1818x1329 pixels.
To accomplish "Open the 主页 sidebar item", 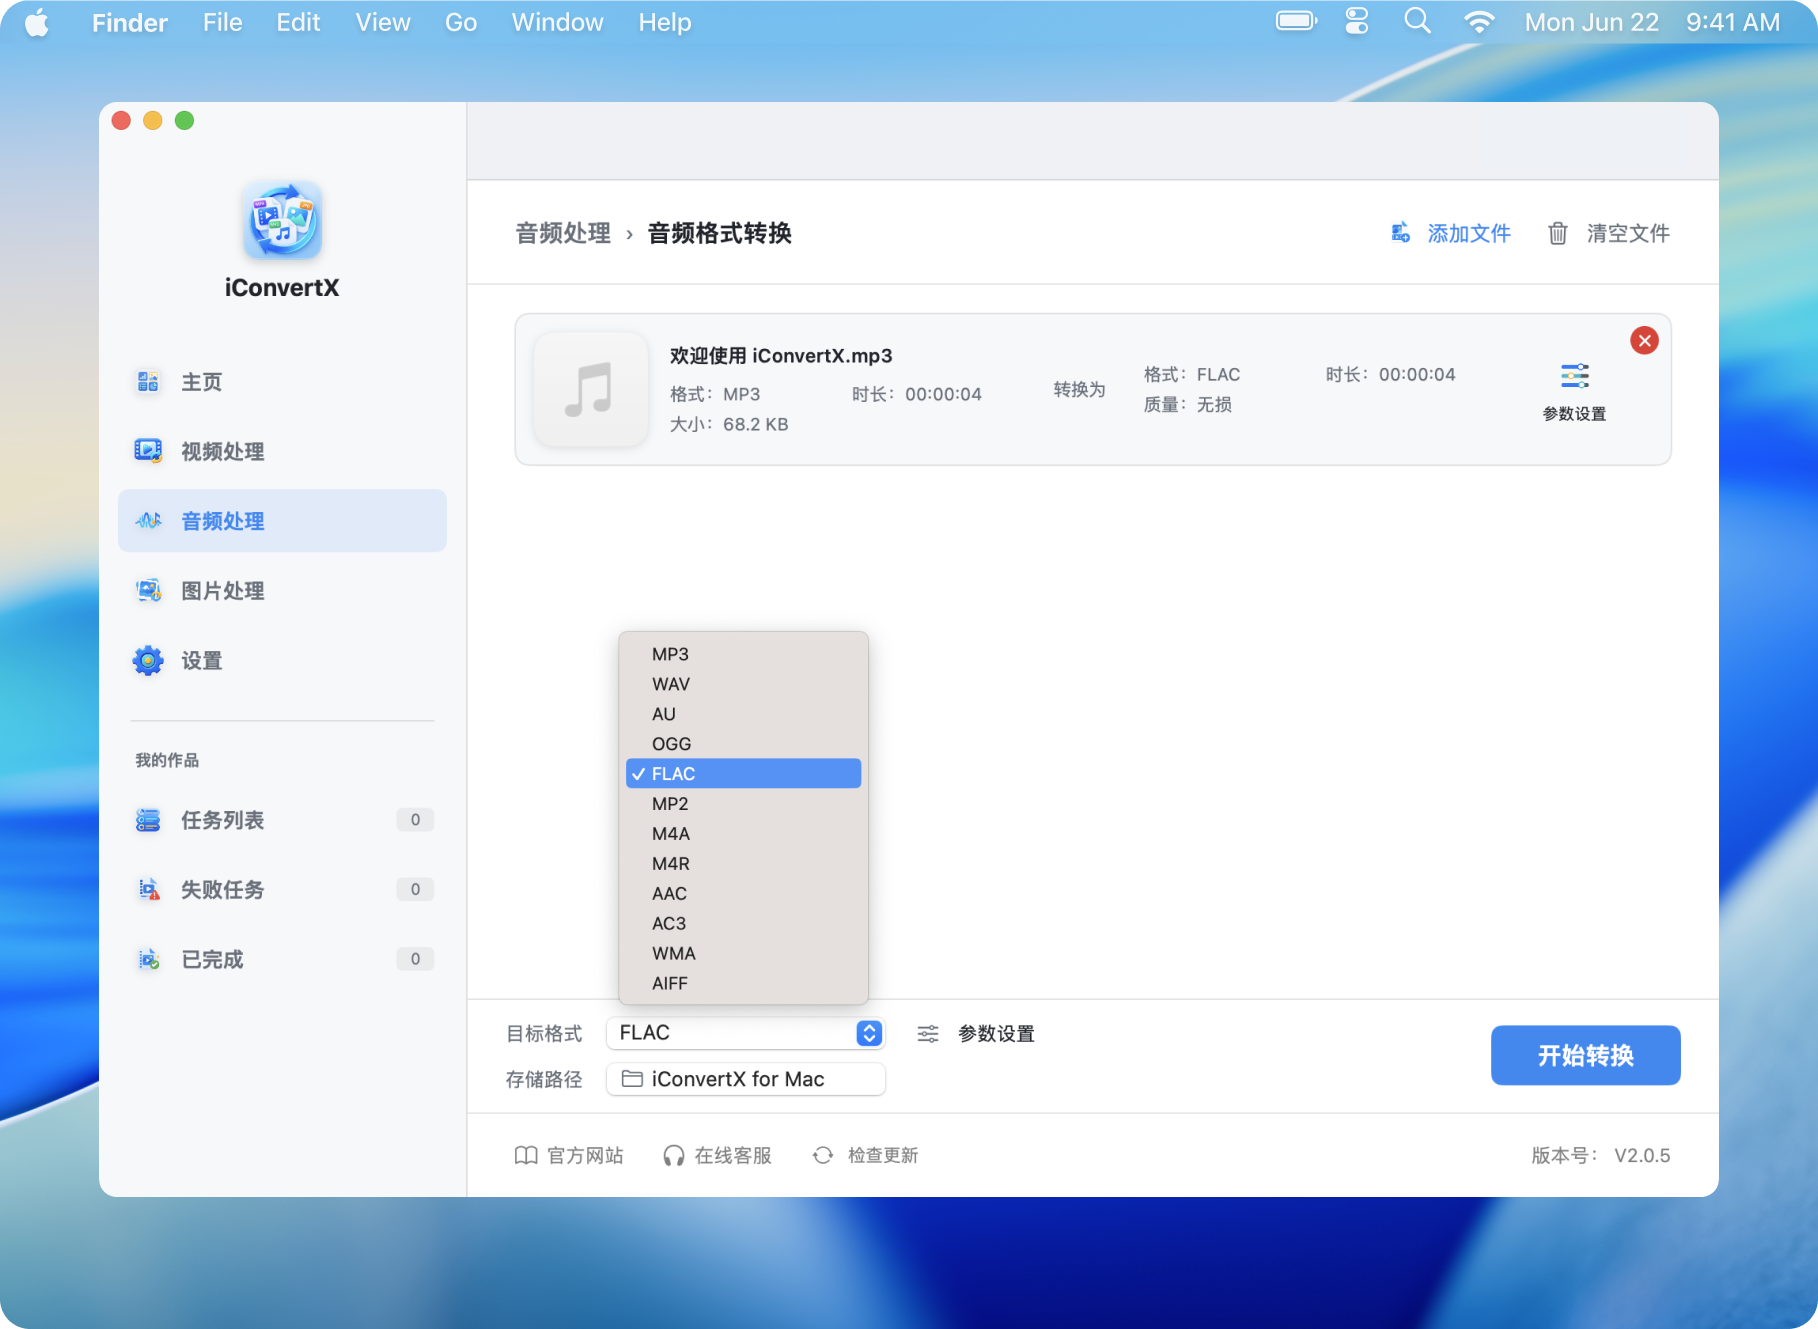I will [x=282, y=382].
